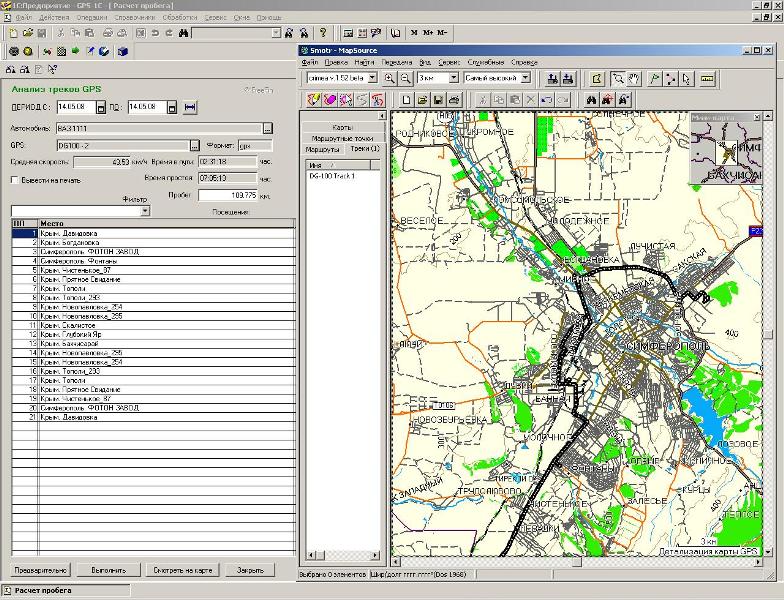Click the Автомобиль field 'ВАЗ 1111'

pos(160,128)
